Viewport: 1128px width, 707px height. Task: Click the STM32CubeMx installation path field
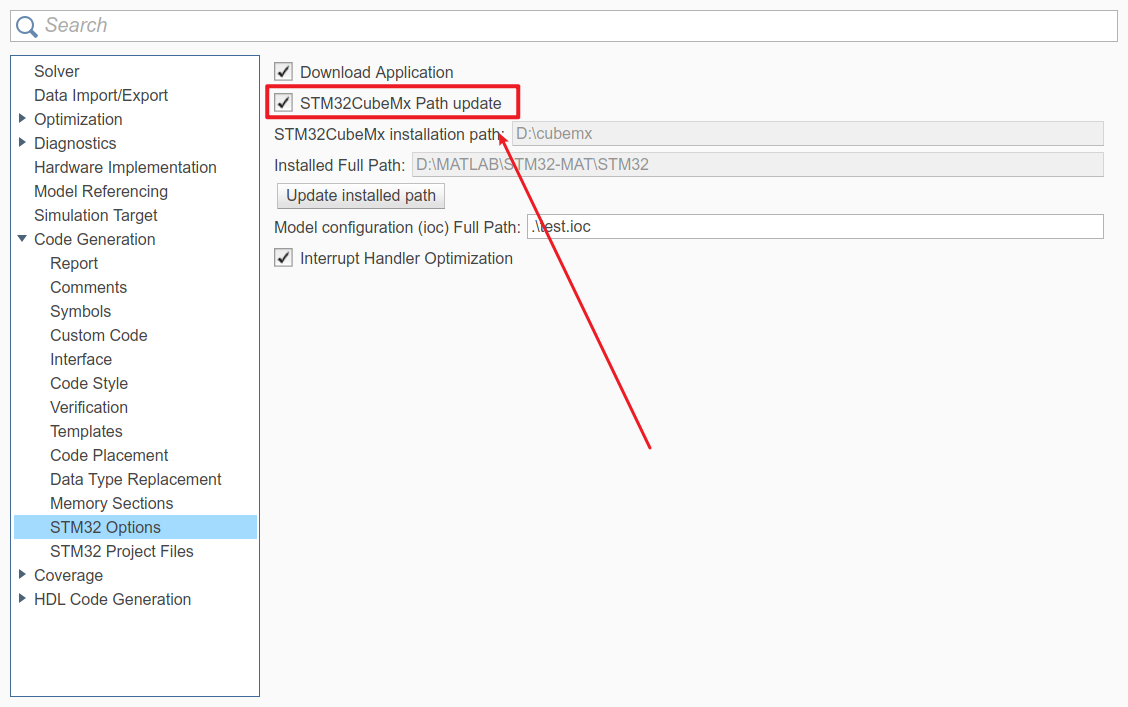click(807, 134)
